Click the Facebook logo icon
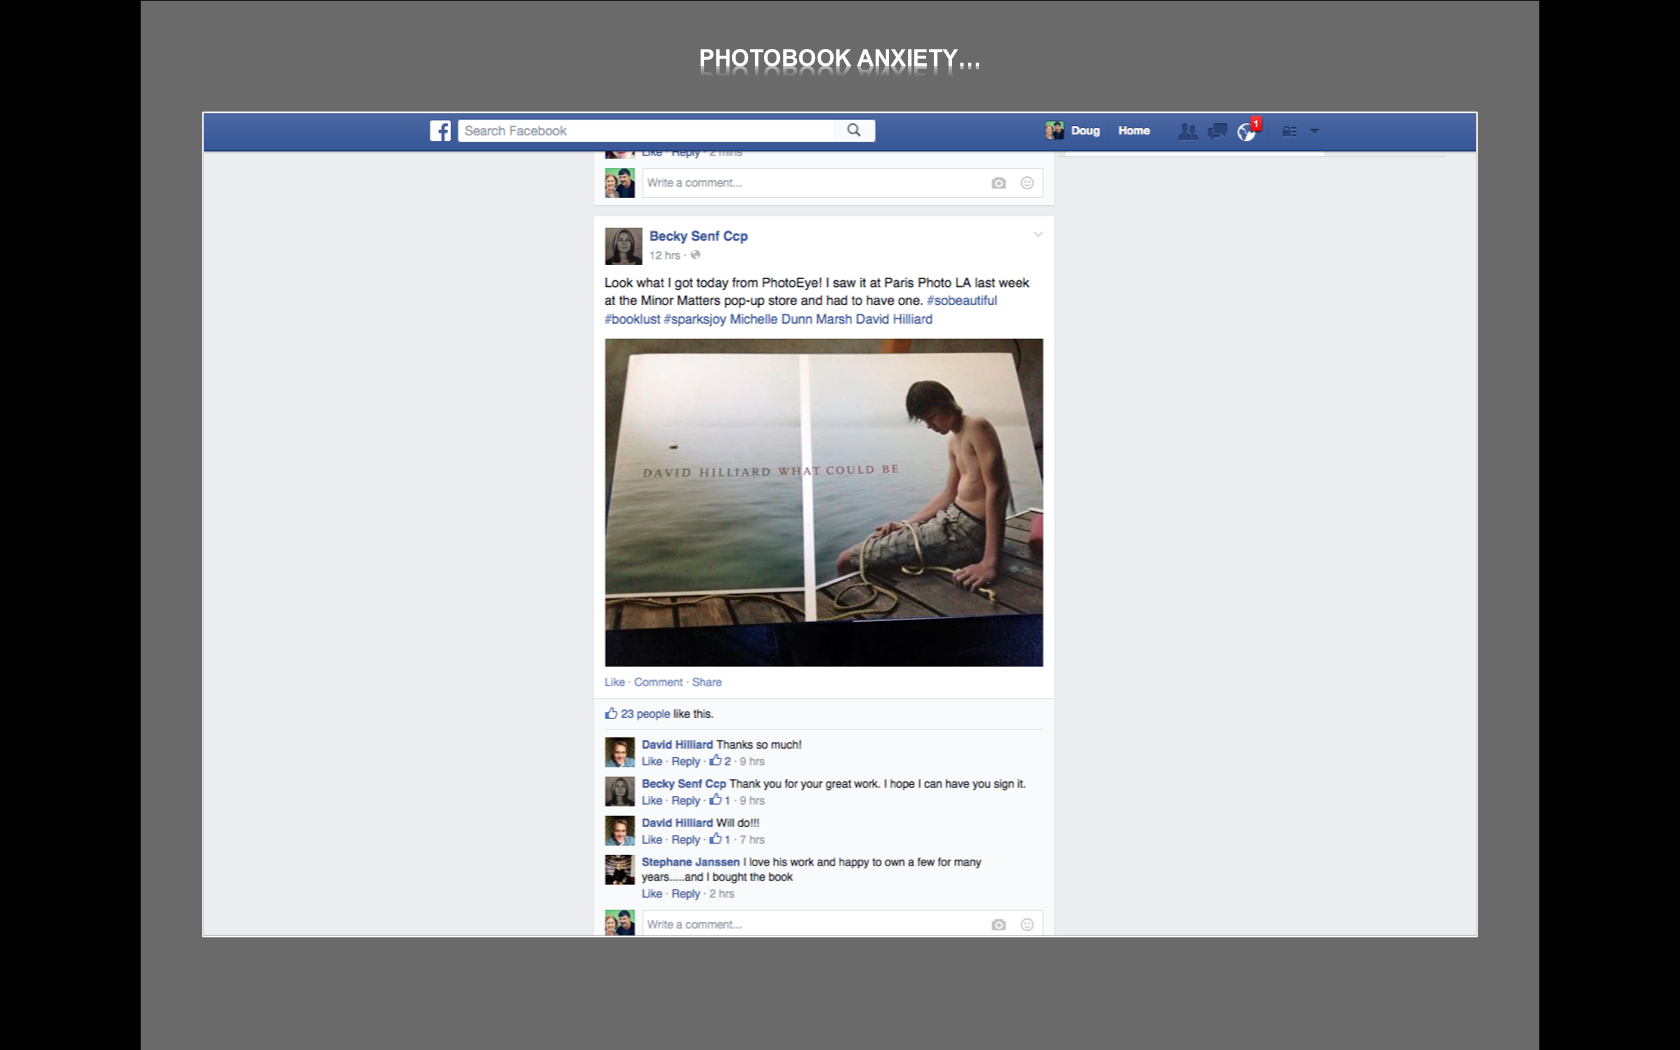The width and height of the screenshot is (1680, 1050). click(440, 131)
